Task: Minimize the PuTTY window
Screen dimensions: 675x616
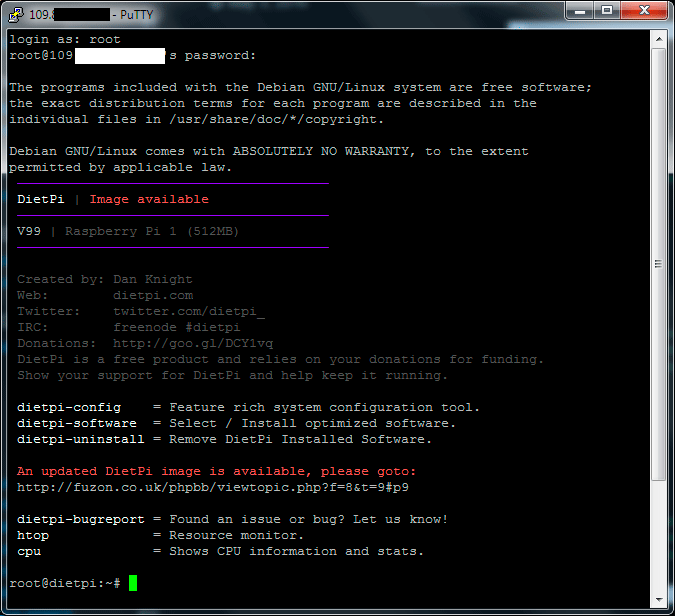Action: (x=580, y=11)
